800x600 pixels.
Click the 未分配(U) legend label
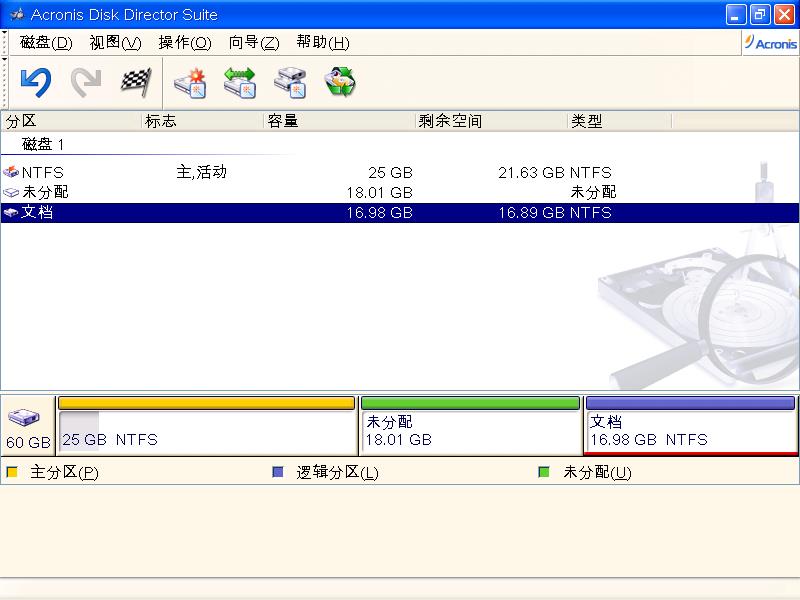597,472
